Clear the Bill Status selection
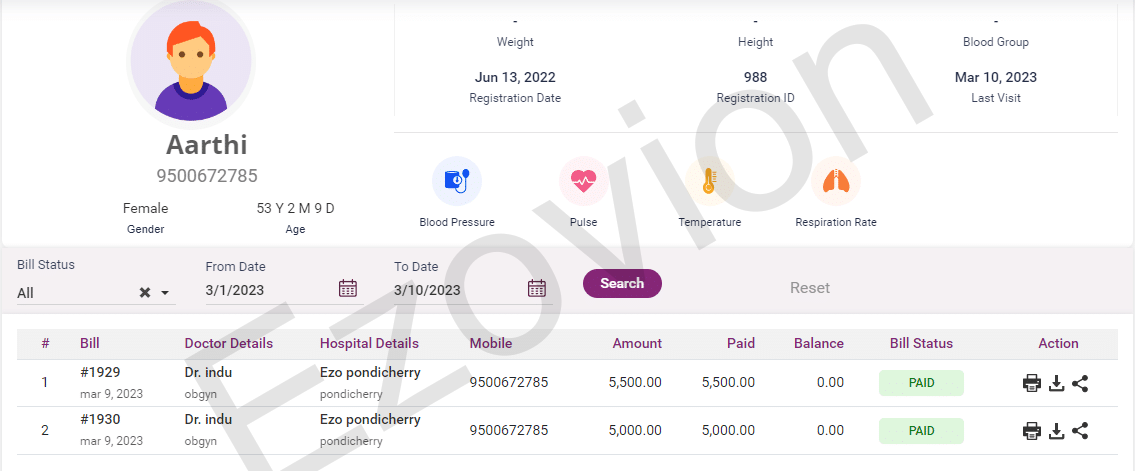This screenshot has width=1135, height=471. click(145, 293)
